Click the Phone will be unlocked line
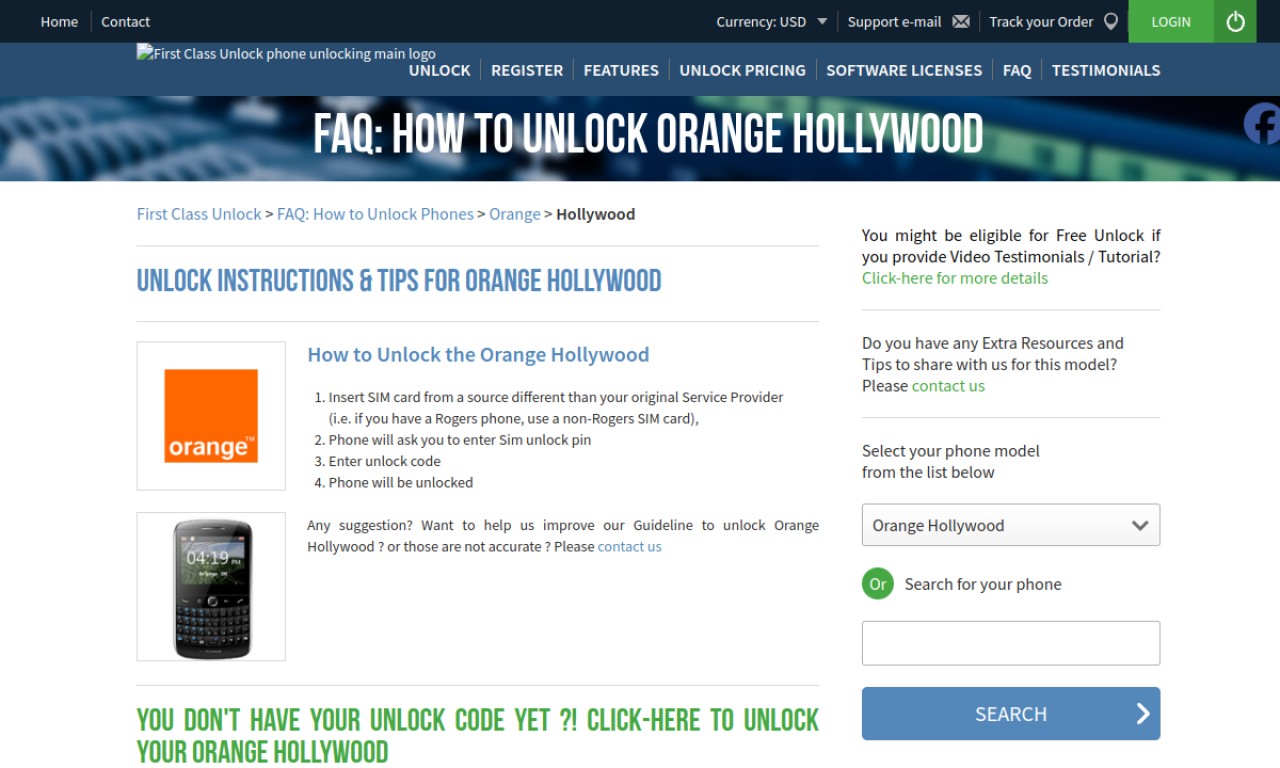 pos(401,482)
